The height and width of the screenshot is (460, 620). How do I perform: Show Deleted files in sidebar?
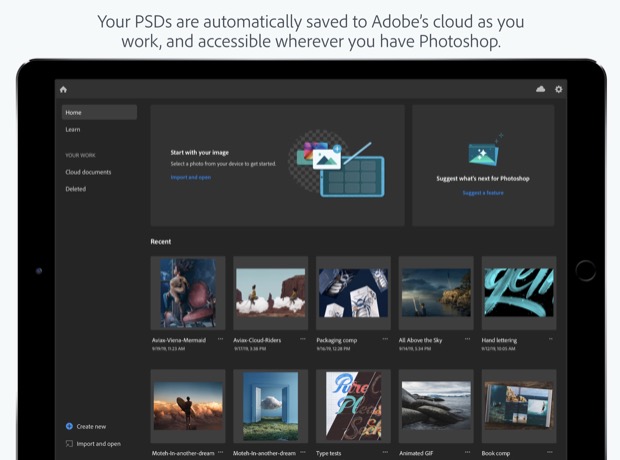(x=76, y=189)
